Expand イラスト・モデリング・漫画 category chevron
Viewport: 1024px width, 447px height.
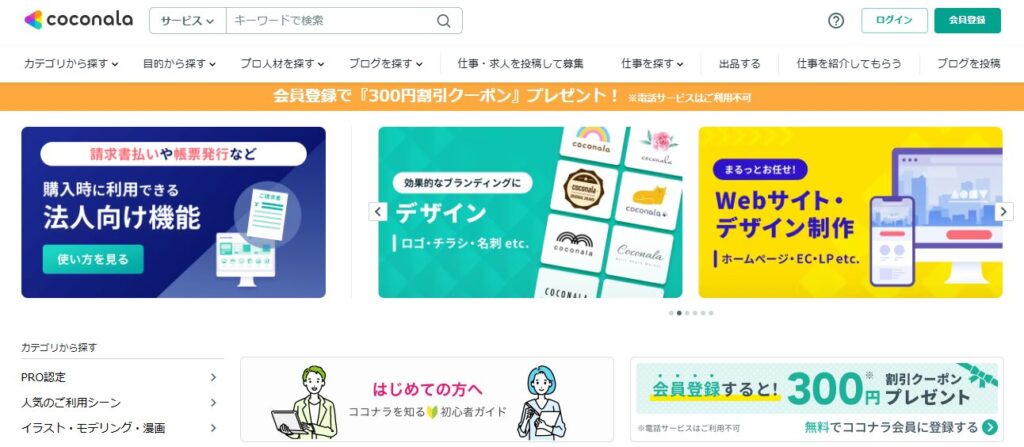(x=213, y=428)
